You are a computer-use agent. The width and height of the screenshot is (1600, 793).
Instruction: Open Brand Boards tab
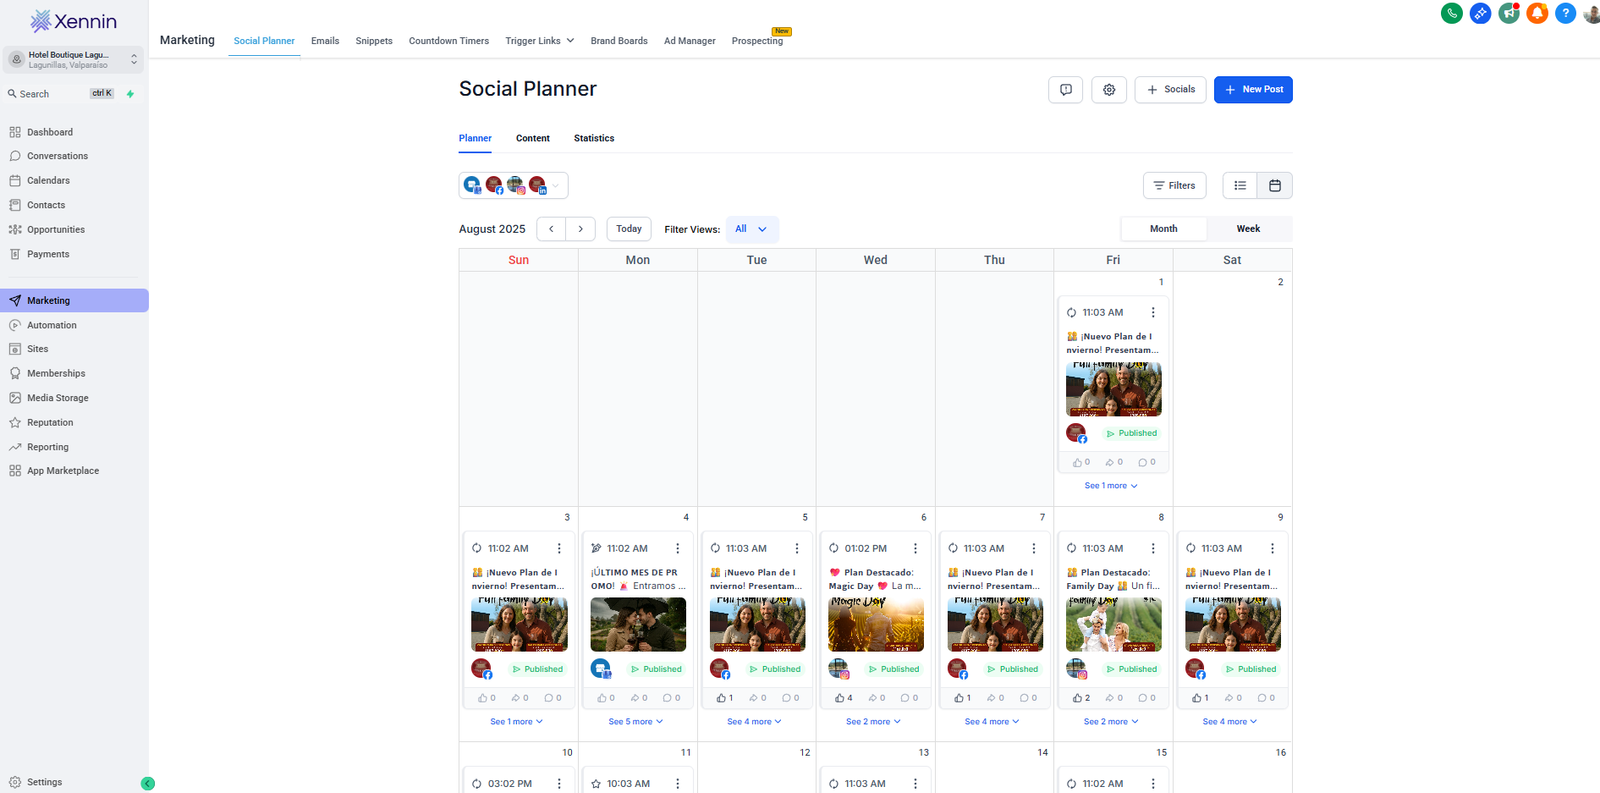tap(619, 41)
